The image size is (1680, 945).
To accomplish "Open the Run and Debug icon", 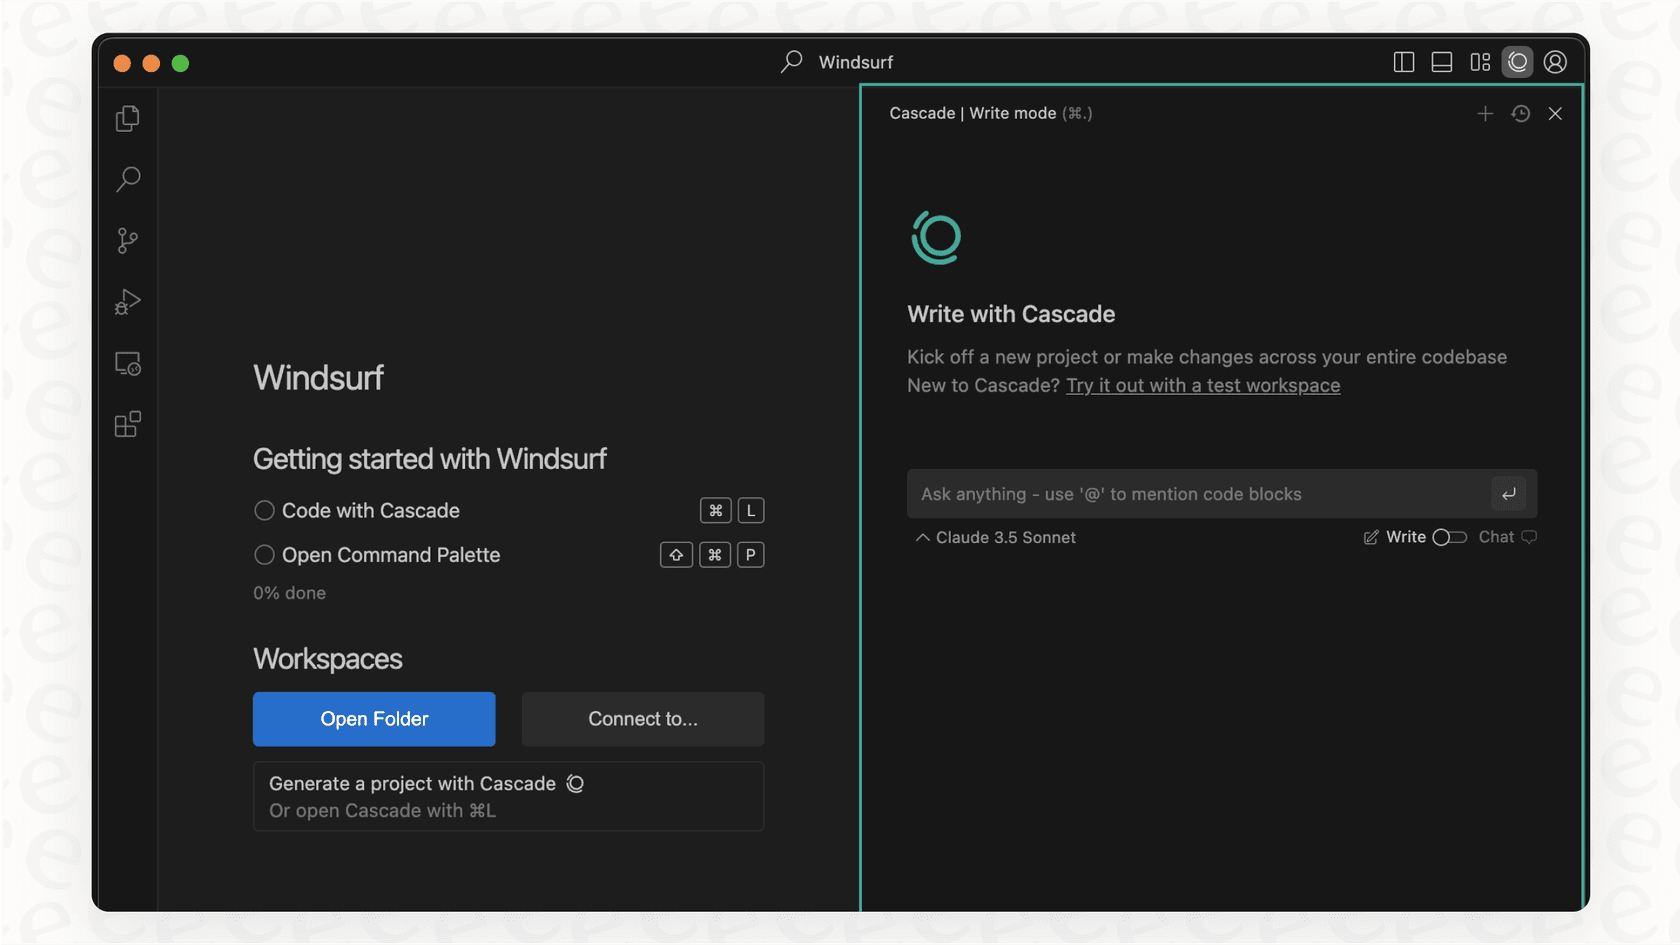I will tap(128, 302).
